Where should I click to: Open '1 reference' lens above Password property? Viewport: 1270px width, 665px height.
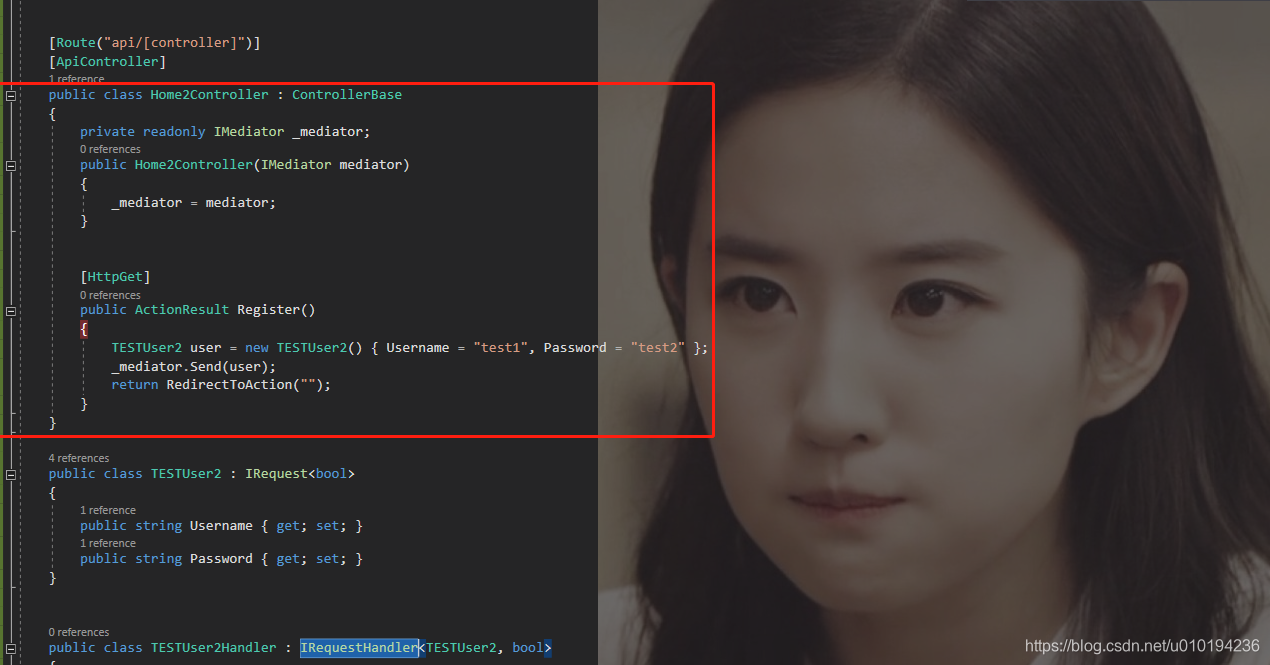tap(107, 543)
